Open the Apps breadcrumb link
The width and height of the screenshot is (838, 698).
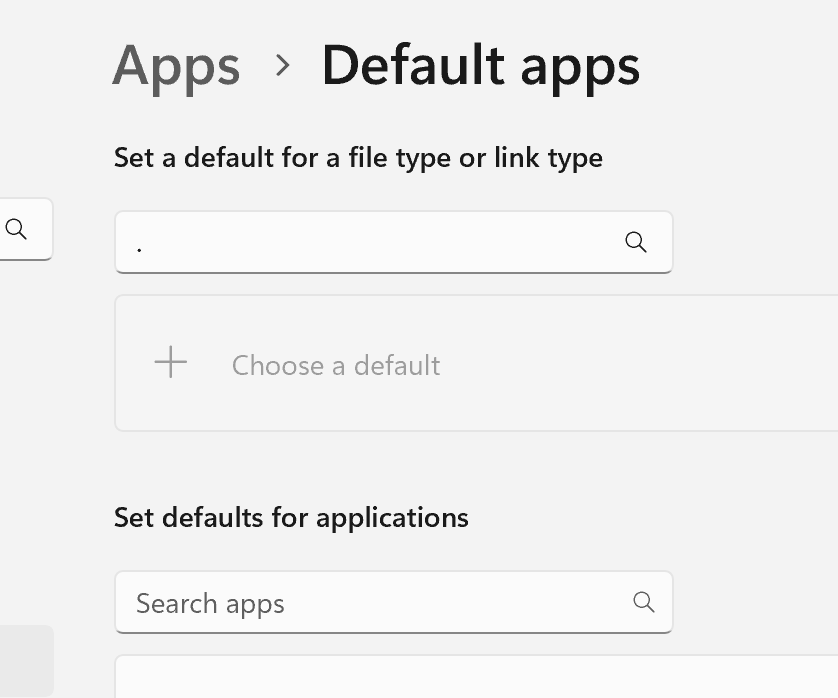click(x=176, y=66)
